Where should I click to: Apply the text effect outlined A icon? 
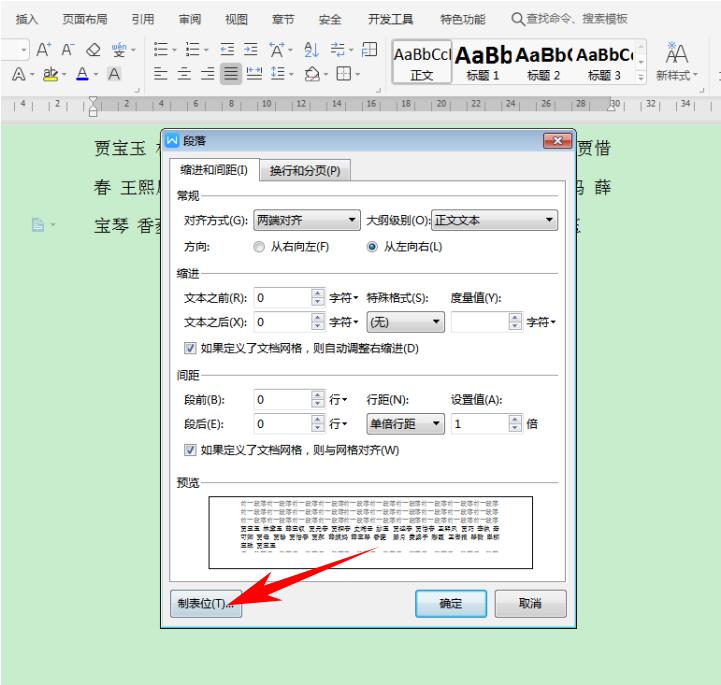(x=18, y=74)
